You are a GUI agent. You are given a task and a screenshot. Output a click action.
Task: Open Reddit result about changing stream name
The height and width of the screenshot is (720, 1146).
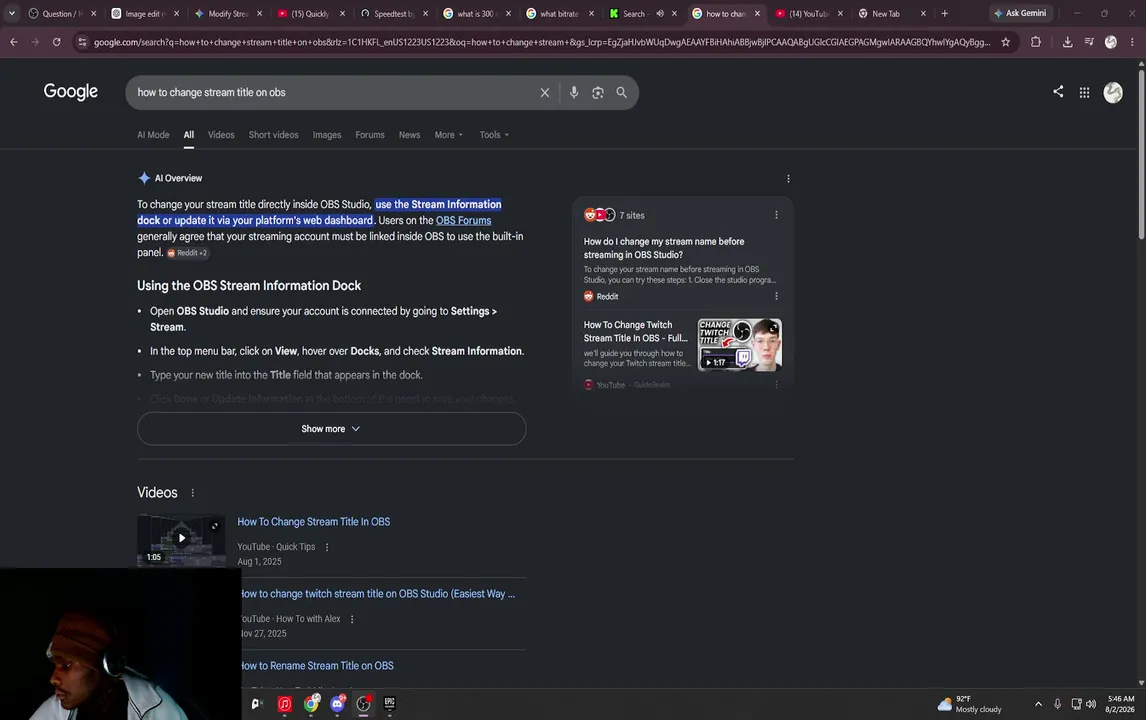coord(664,248)
